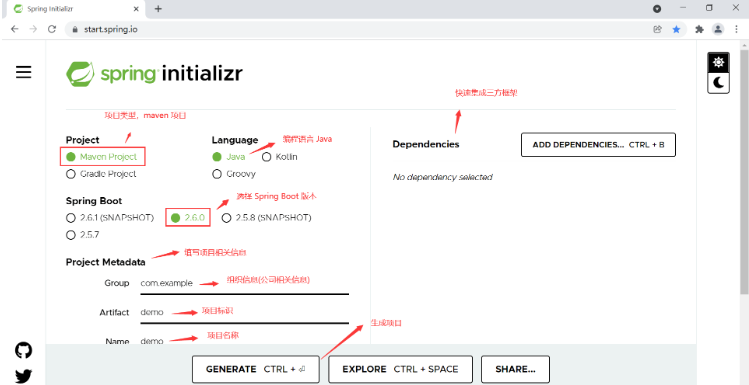Click the Group input field com.example
The height and width of the screenshot is (385, 749).
click(x=244, y=284)
